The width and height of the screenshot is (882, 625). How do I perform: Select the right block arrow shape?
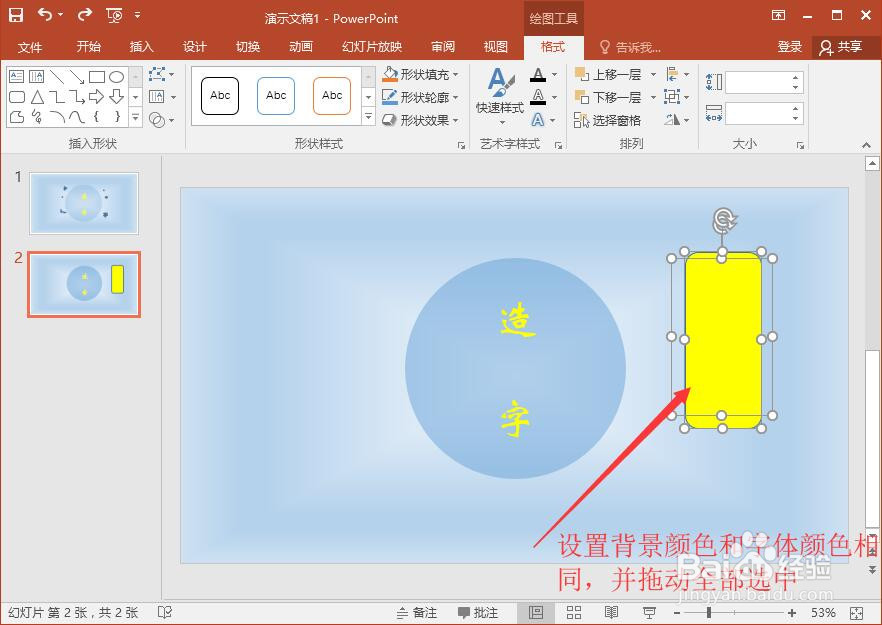(97, 97)
